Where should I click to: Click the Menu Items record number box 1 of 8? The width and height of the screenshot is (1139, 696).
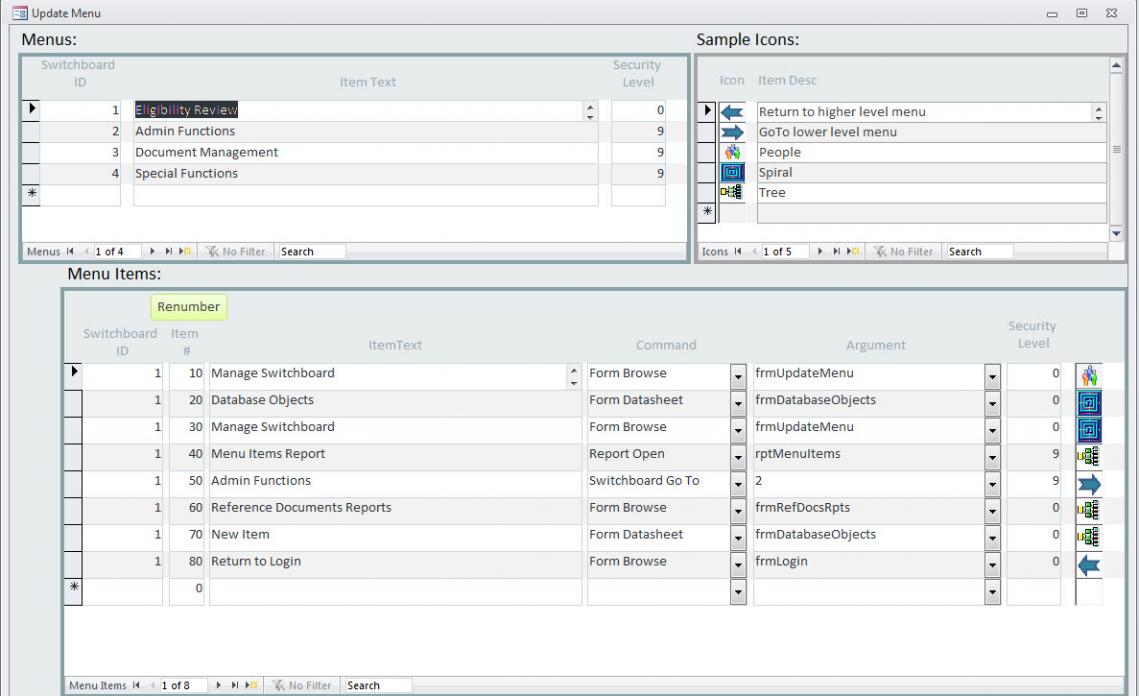[183, 685]
